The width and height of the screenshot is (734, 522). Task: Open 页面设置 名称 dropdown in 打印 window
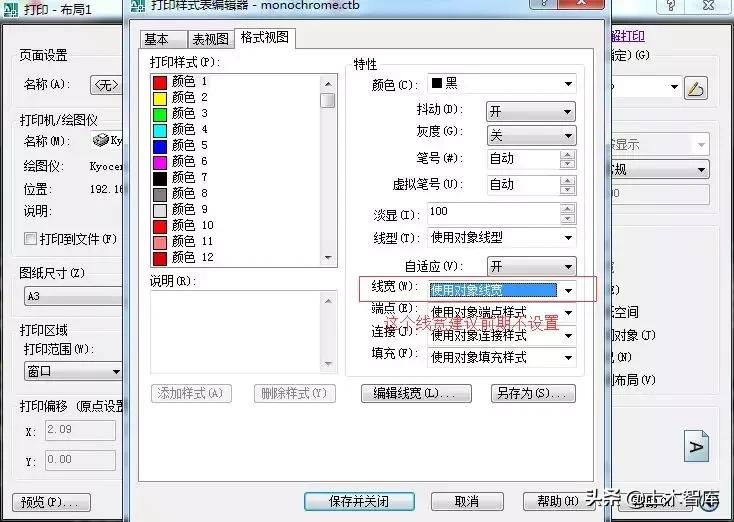[x=106, y=85]
